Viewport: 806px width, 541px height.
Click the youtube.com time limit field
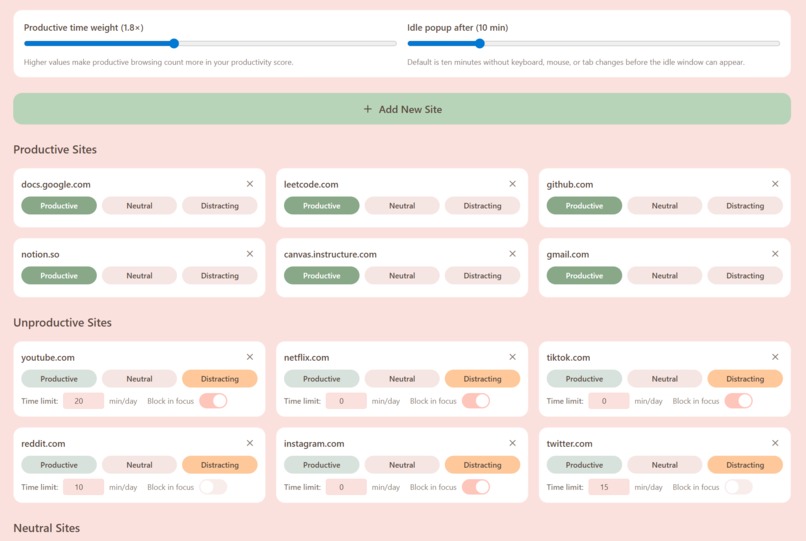click(x=83, y=401)
